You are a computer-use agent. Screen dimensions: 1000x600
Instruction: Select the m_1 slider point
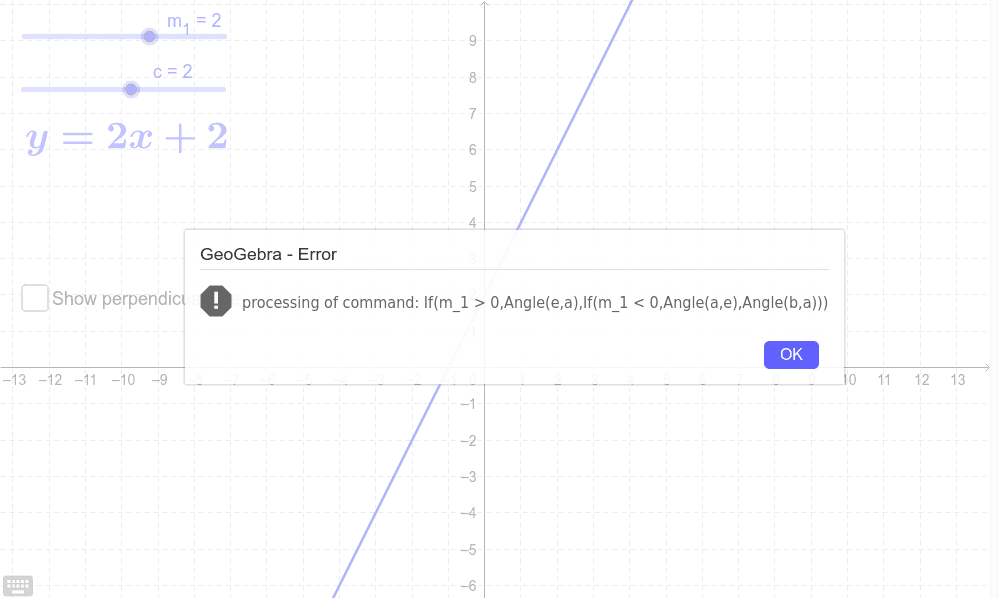pyautogui.click(x=150, y=36)
